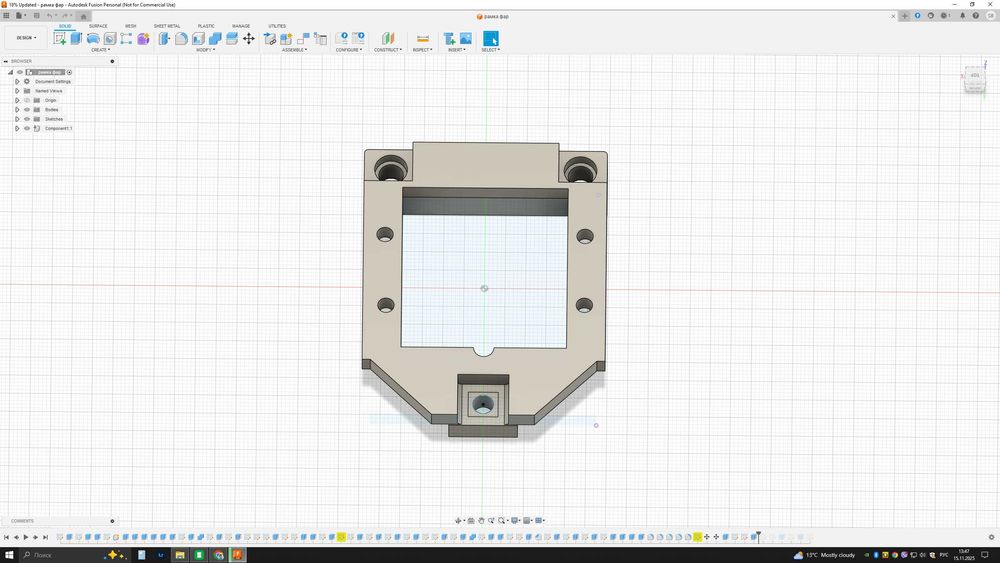Click the Select tool icon

[490, 38]
